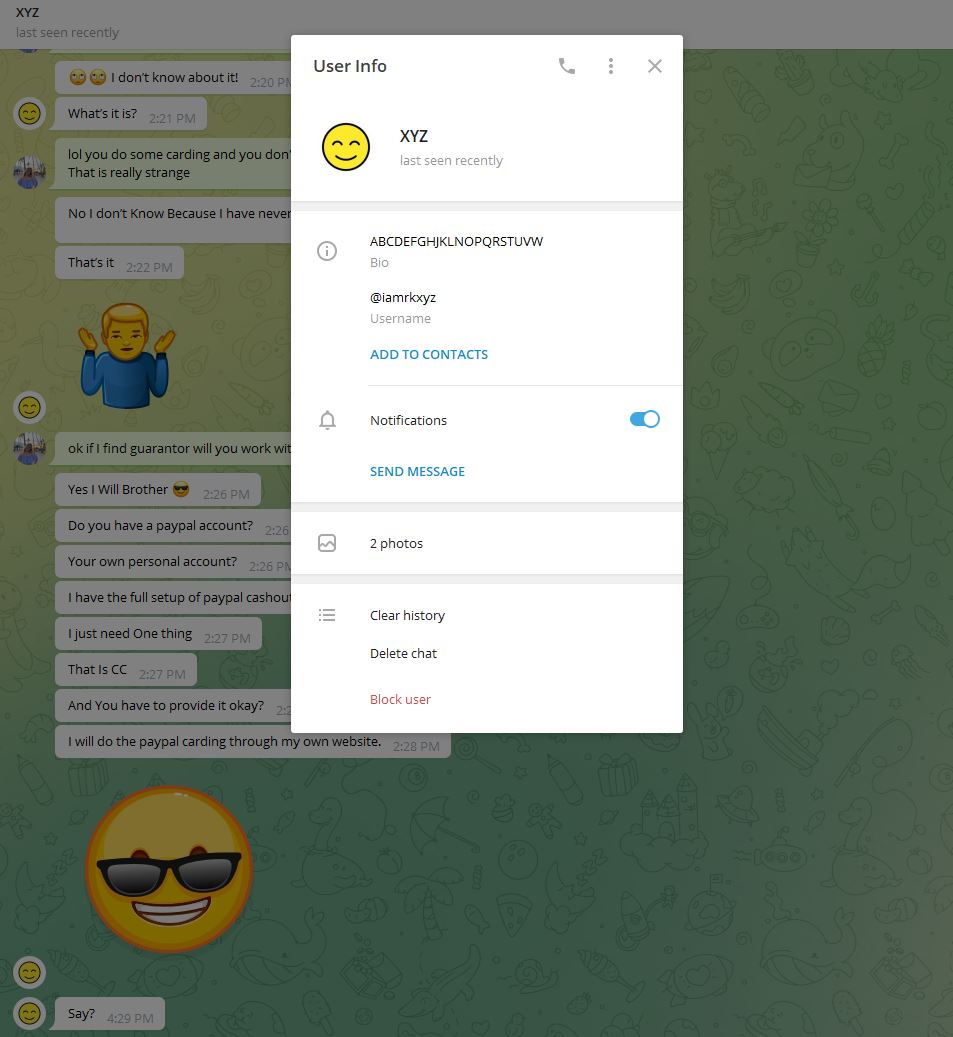Screen dimensions: 953x1037
Task: Open the three-dot more options menu
Action: coord(611,66)
